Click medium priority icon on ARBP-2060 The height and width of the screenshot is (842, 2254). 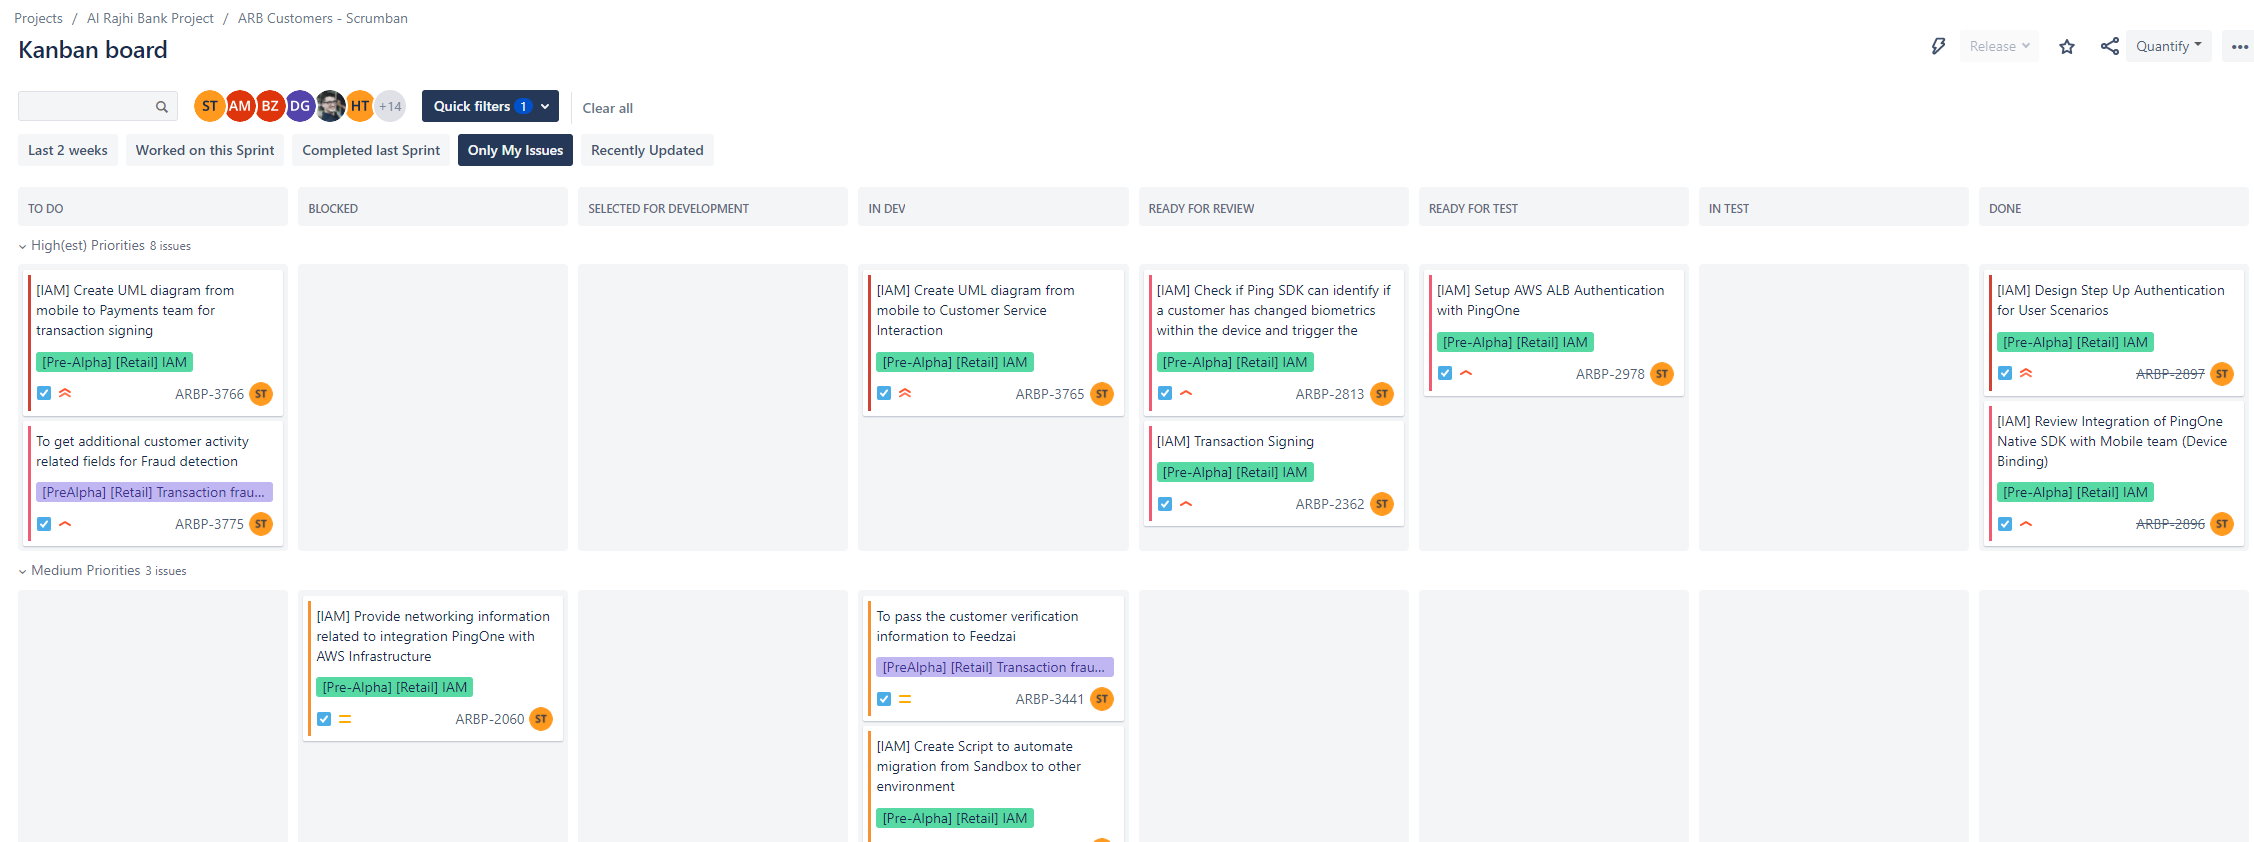tap(345, 719)
